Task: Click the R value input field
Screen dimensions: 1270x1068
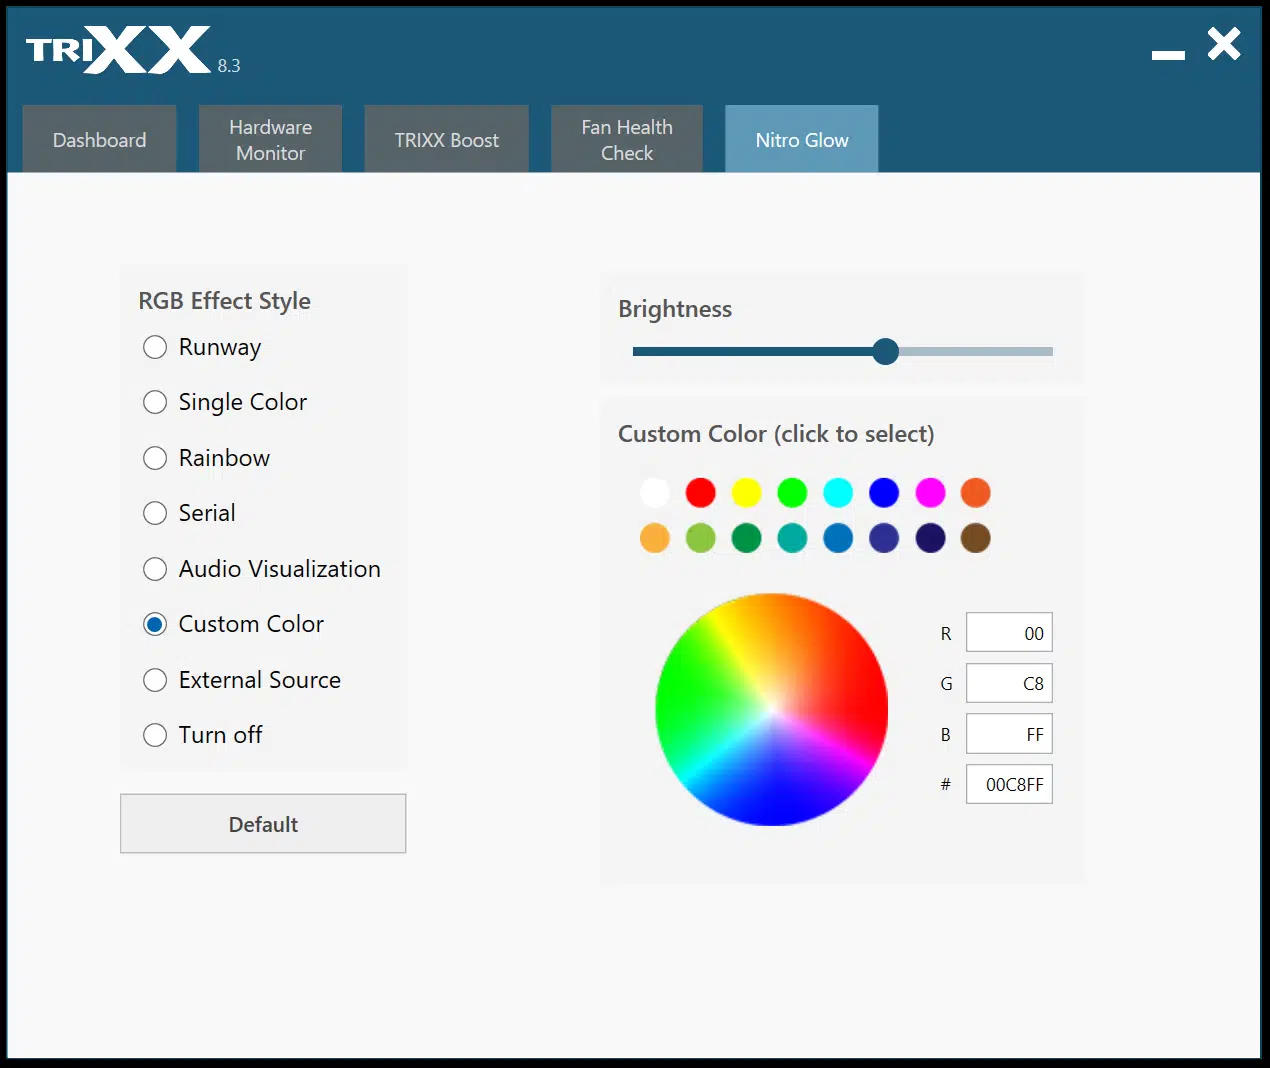Action: click(1009, 633)
